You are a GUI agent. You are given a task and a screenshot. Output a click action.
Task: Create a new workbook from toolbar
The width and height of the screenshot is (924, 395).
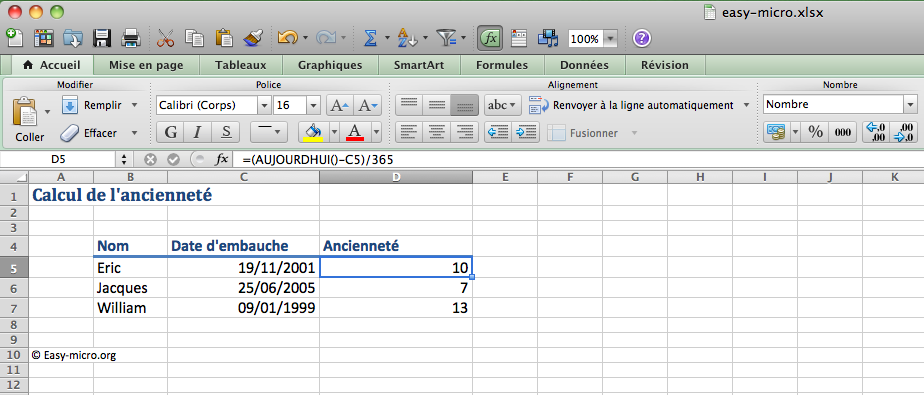(x=14, y=38)
